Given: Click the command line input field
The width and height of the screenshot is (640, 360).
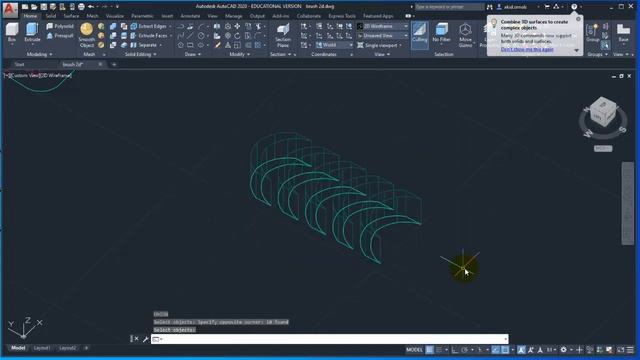Looking at the screenshot, I should pyautogui.click(x=330, y=339).
